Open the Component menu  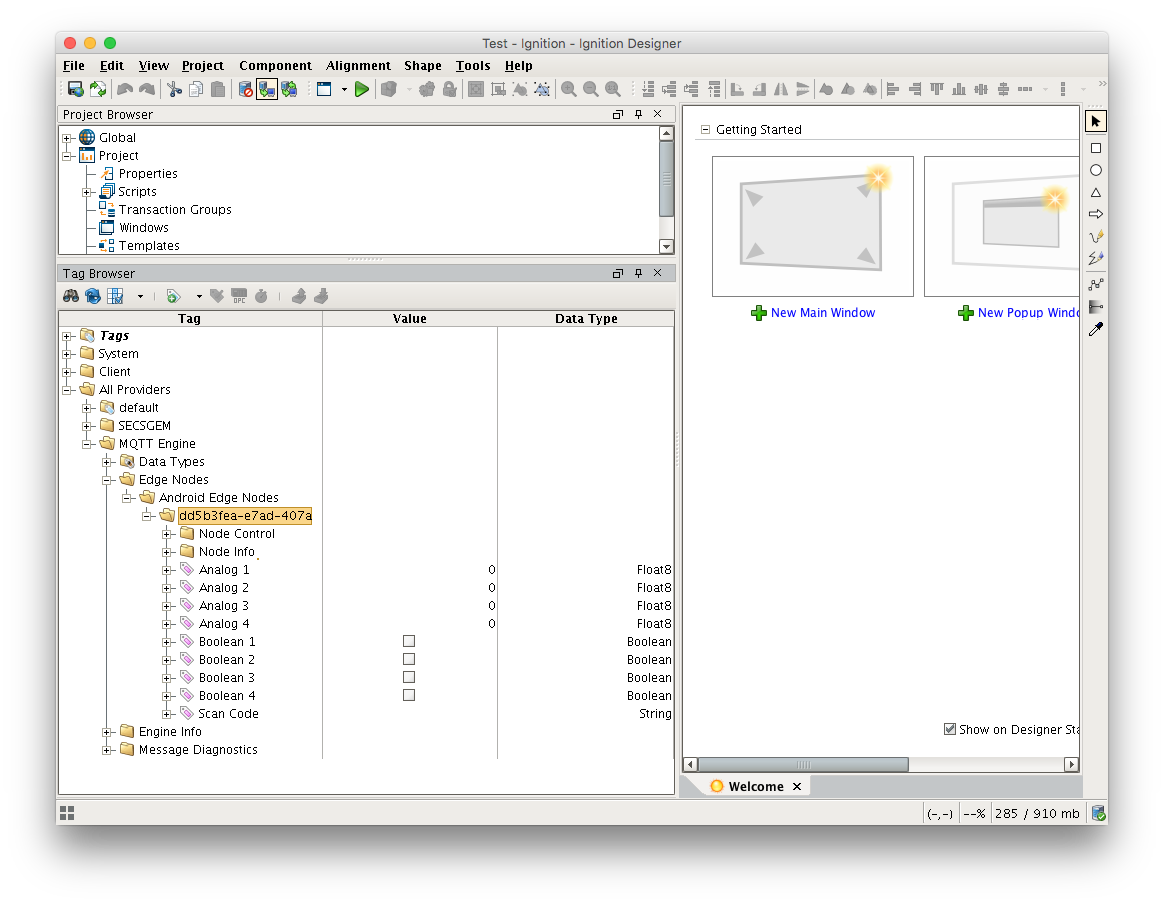point(275,65)
